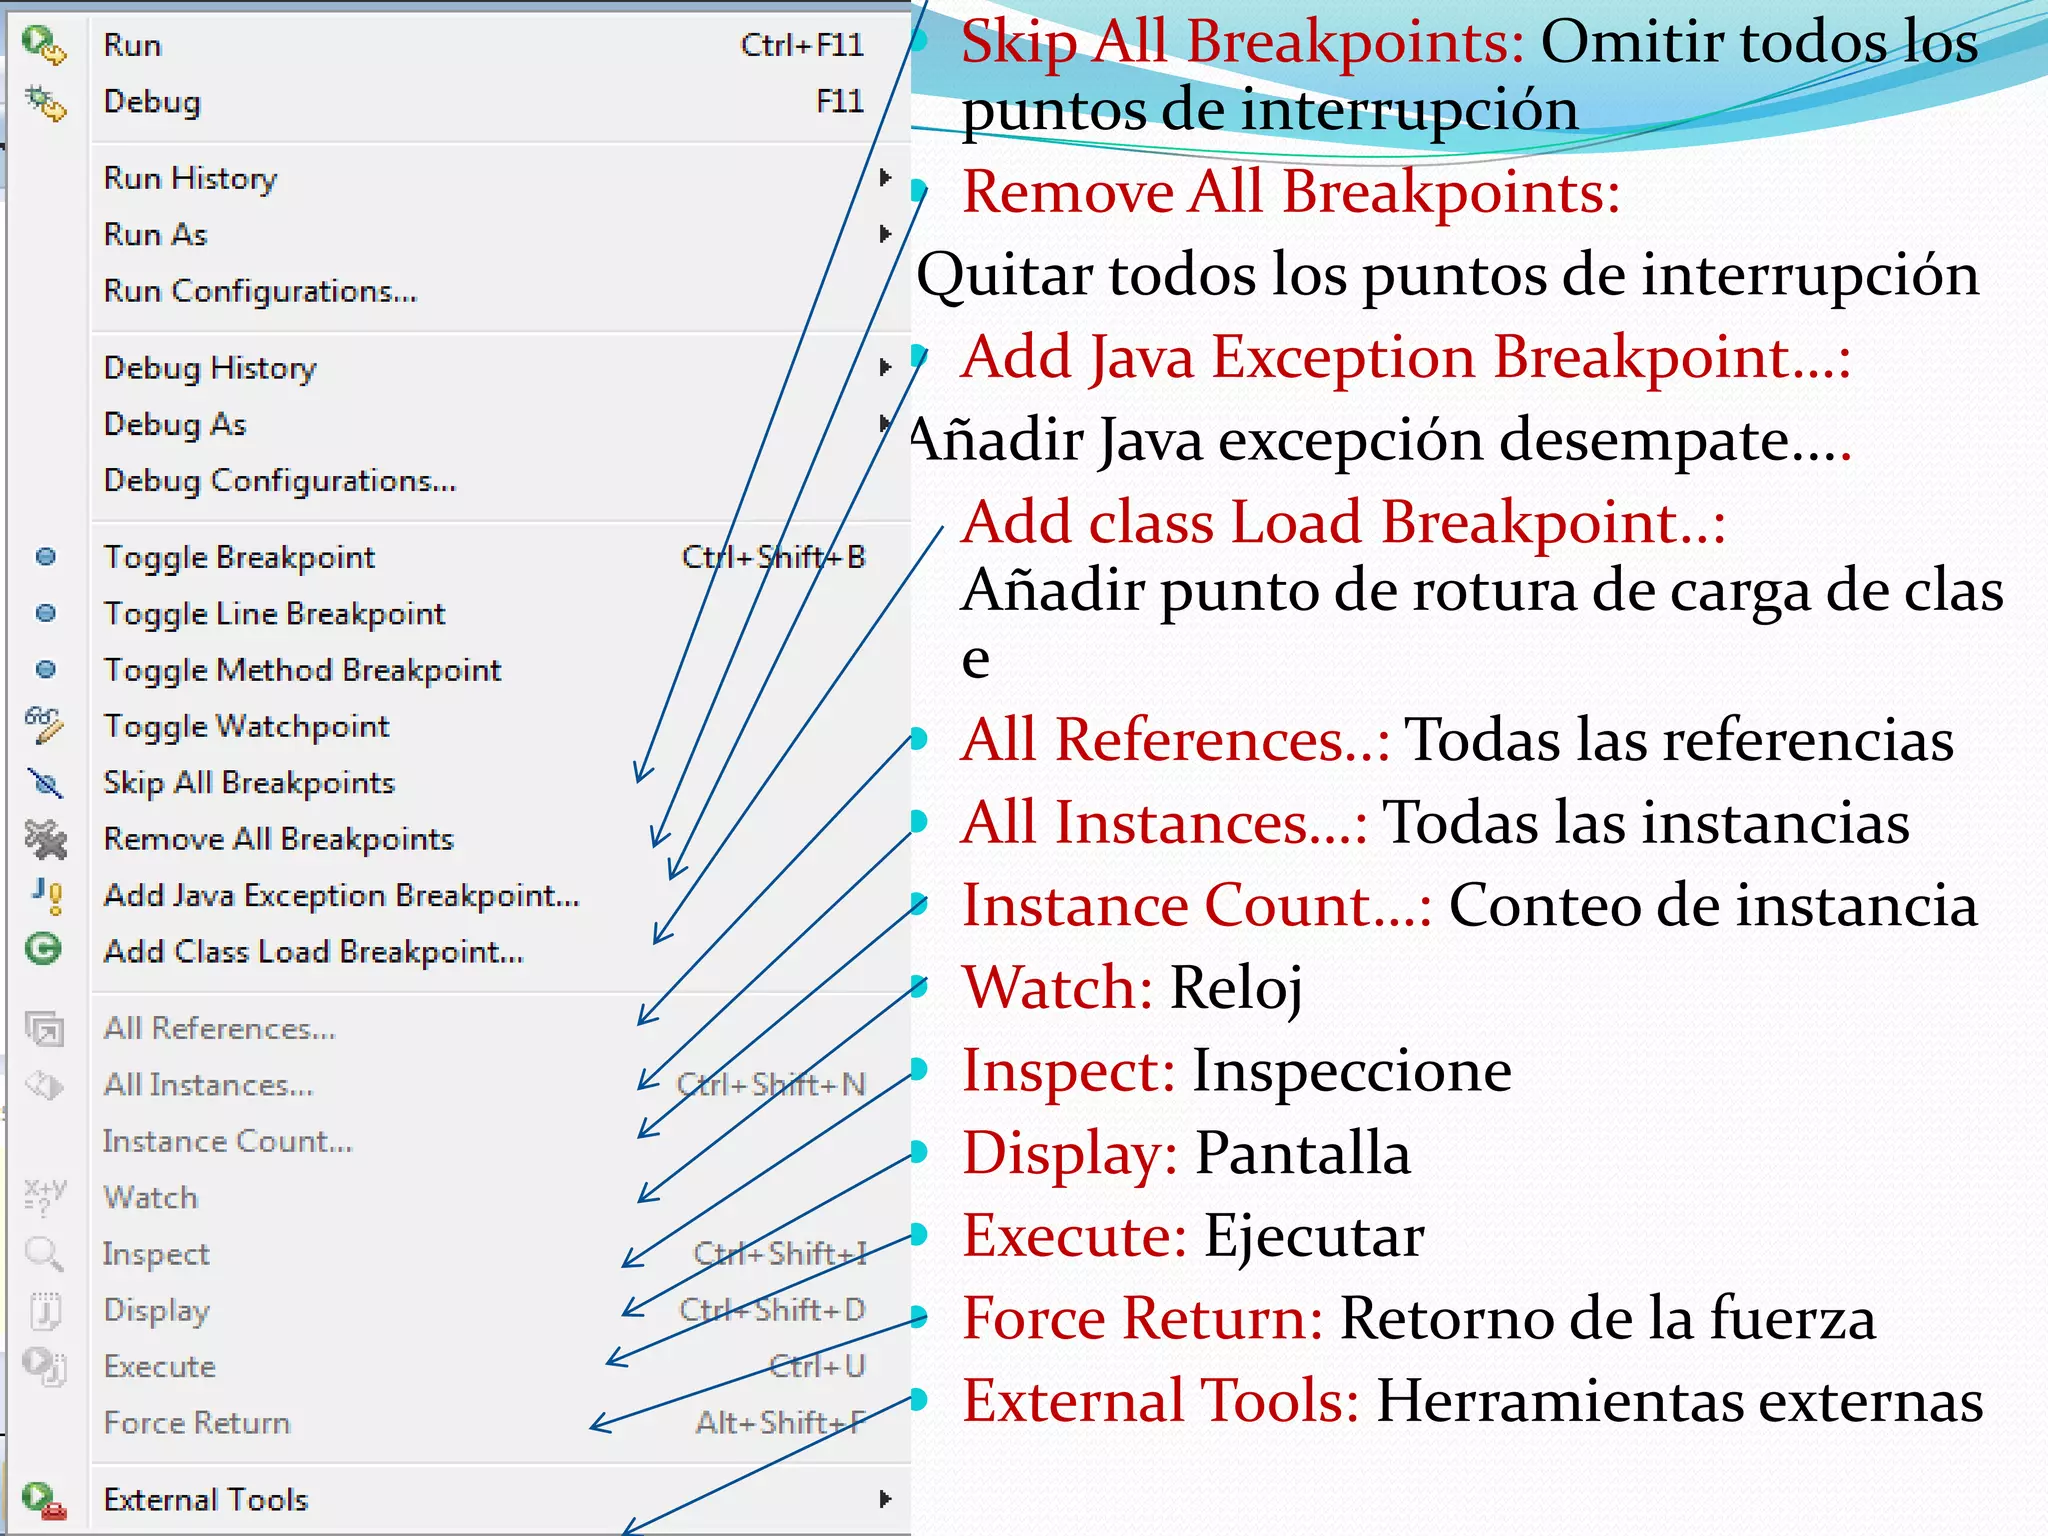Click the Inspect magnifier icon
2048x1536 pixels.
(44, 1253)
